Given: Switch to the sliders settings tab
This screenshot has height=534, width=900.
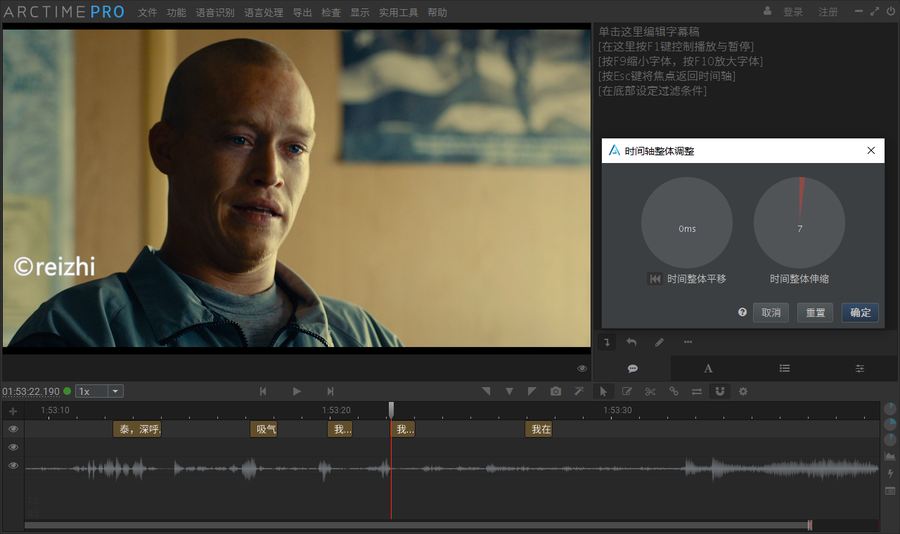Looking at the screenshot, I should (860, 369).
